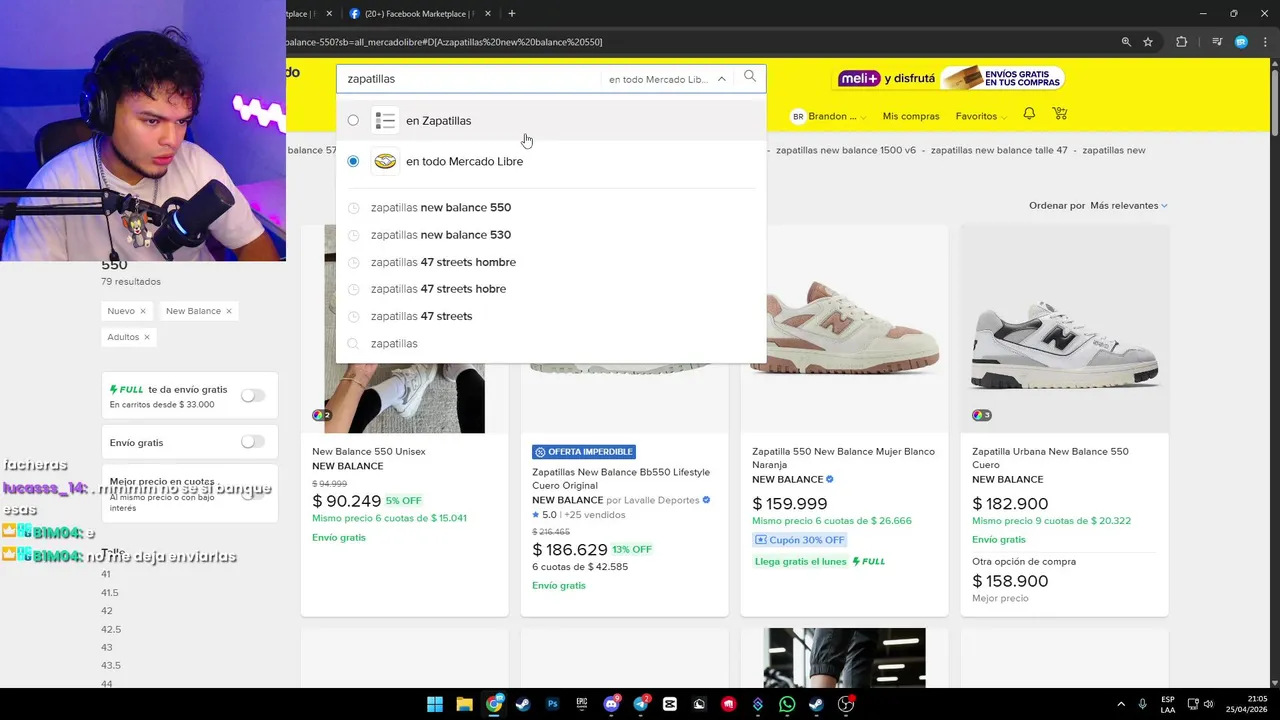Select the 'en todo Mercado Libre' radio option
1280x720 pixels.
coord(353,161)
